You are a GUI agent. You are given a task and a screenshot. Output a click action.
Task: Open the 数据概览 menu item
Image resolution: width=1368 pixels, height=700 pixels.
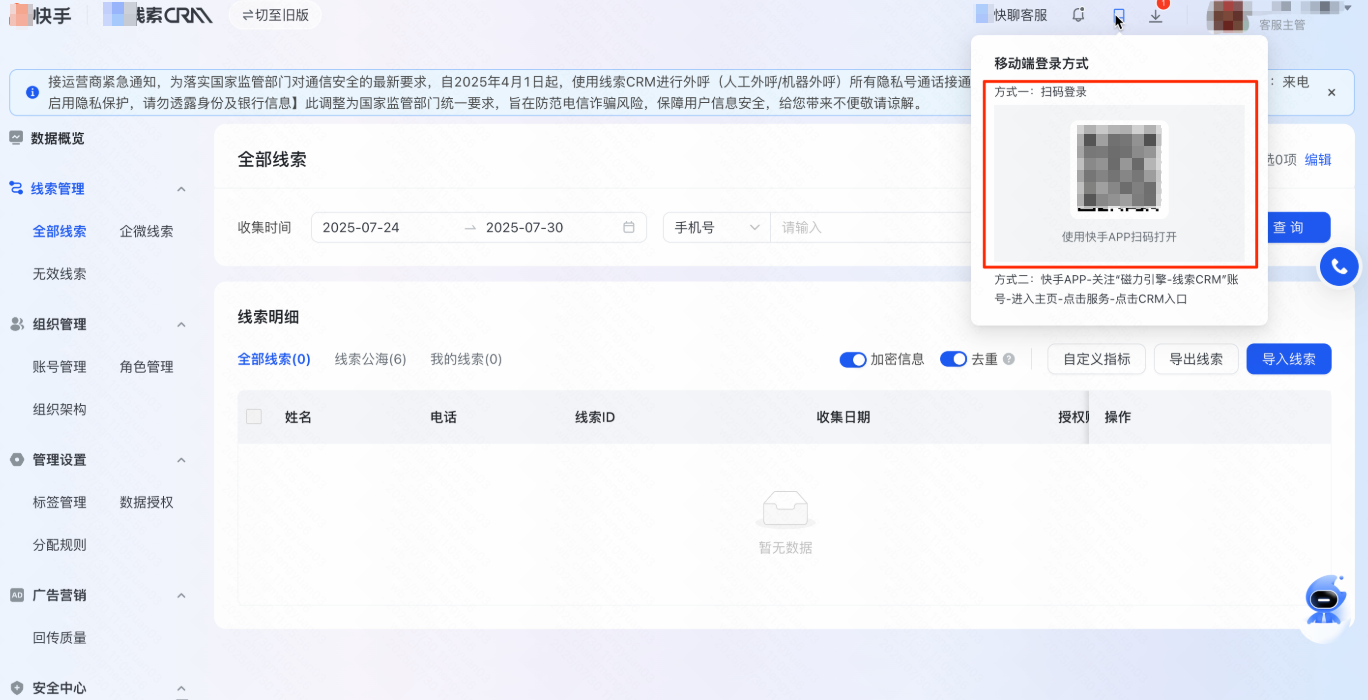(58, 138)
